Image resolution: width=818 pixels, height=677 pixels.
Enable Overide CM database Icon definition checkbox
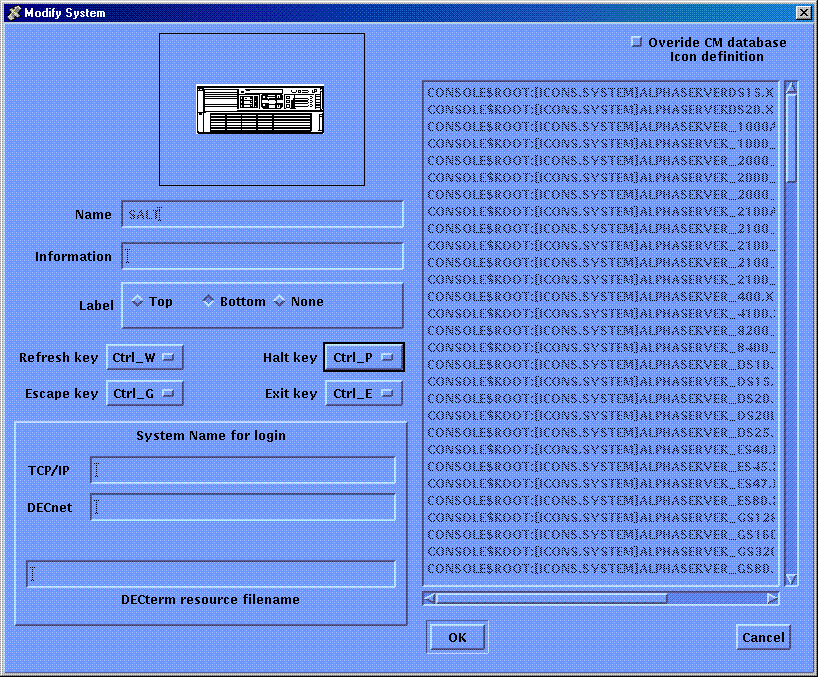tap(636, 42)
